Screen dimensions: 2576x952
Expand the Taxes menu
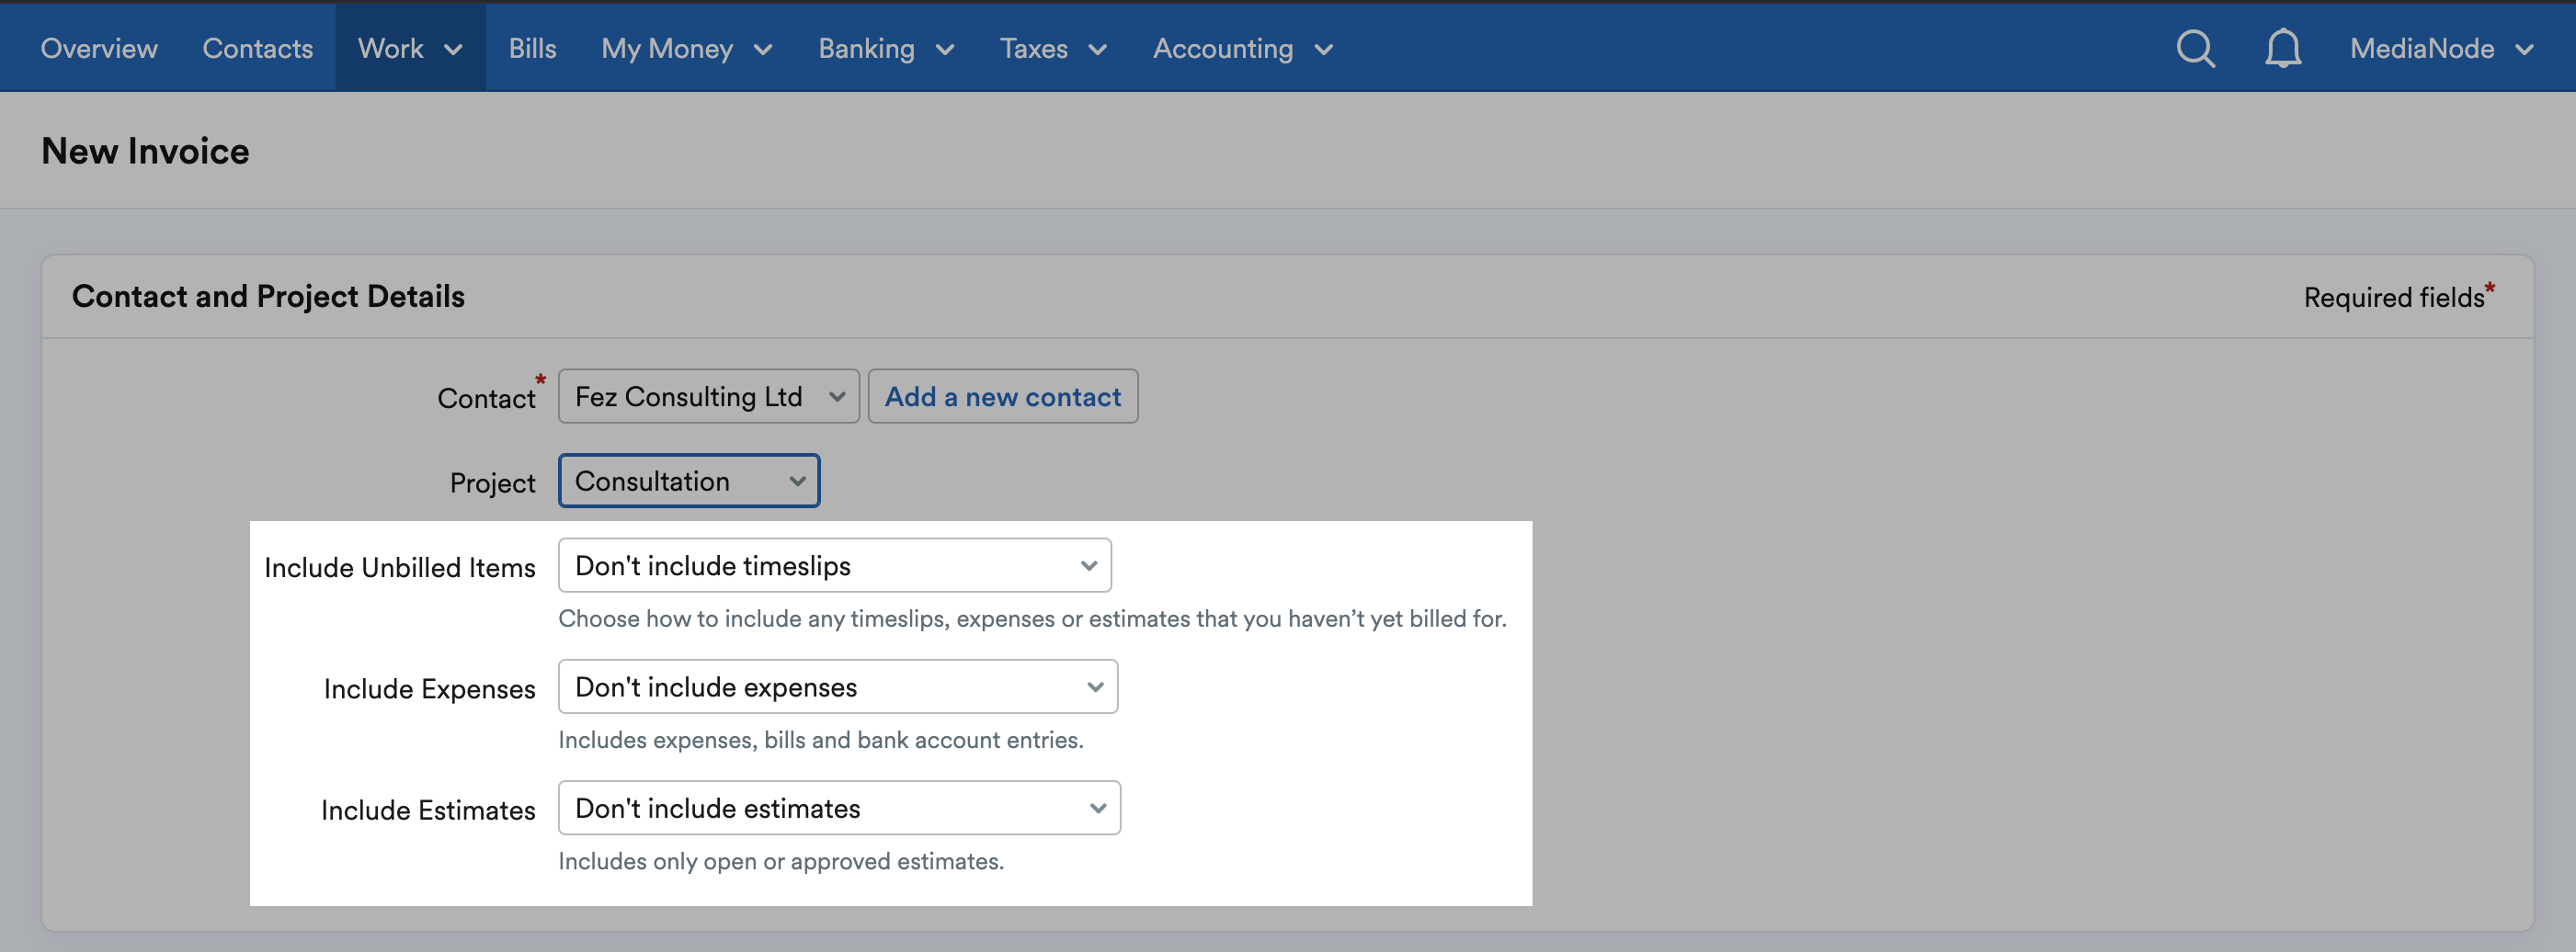coord(1053,48)
